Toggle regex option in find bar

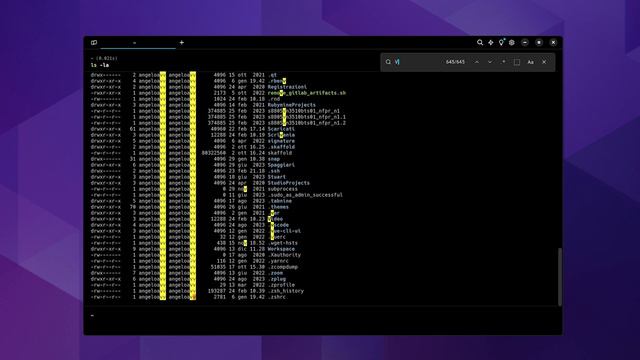point(503,62)
